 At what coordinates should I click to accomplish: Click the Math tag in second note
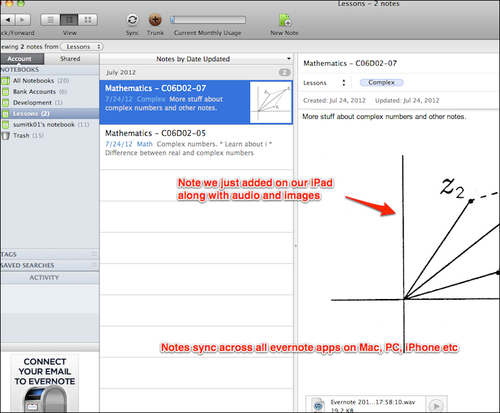(x=145, y=144)
